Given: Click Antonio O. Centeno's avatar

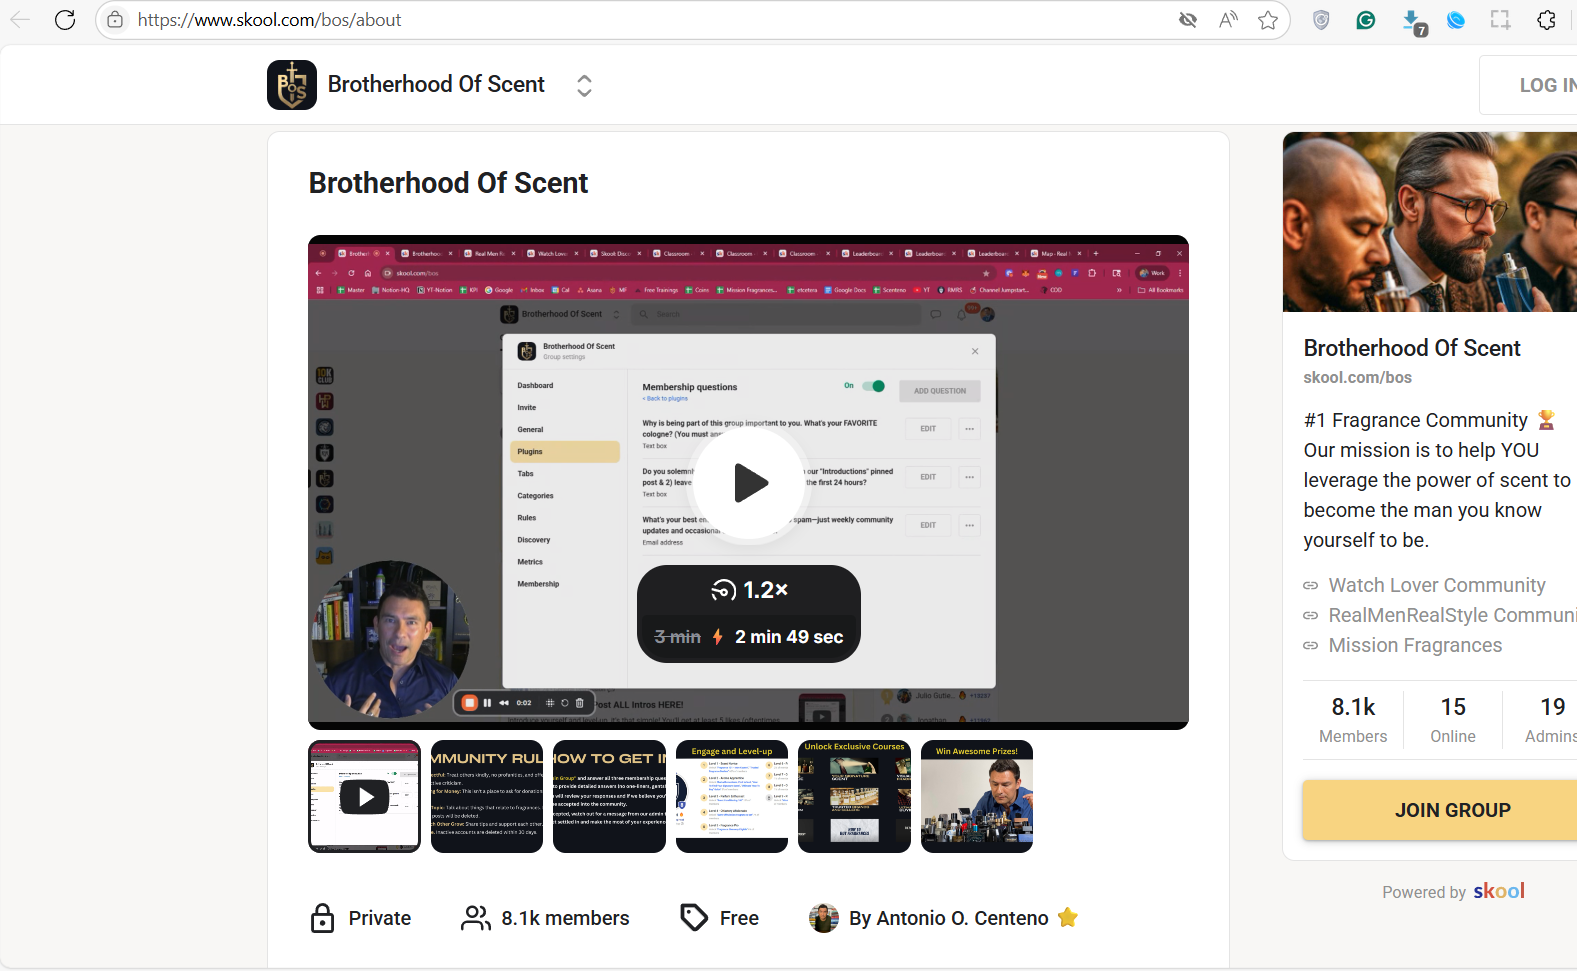Looking at the screenshot, I should tap(824, 918).
